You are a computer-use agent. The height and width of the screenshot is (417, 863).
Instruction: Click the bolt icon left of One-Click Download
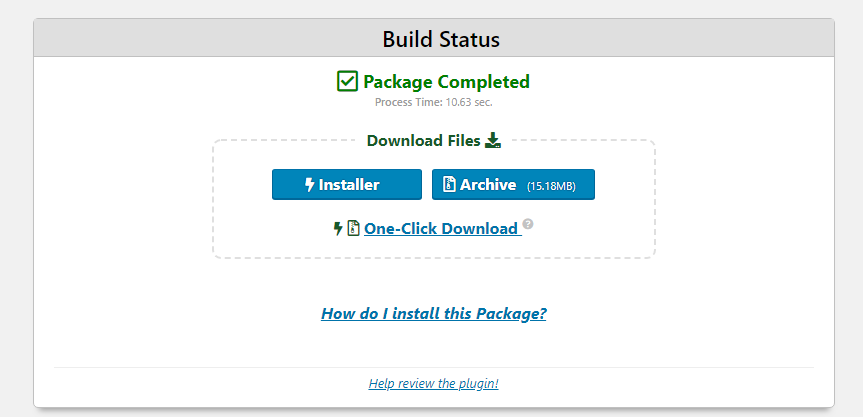tap(338, 228)
